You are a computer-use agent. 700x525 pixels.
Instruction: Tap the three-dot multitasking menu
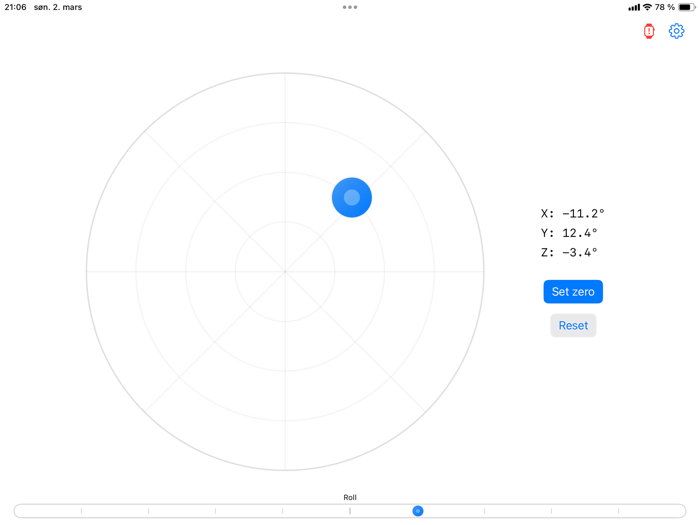click(x=350, y=7)
